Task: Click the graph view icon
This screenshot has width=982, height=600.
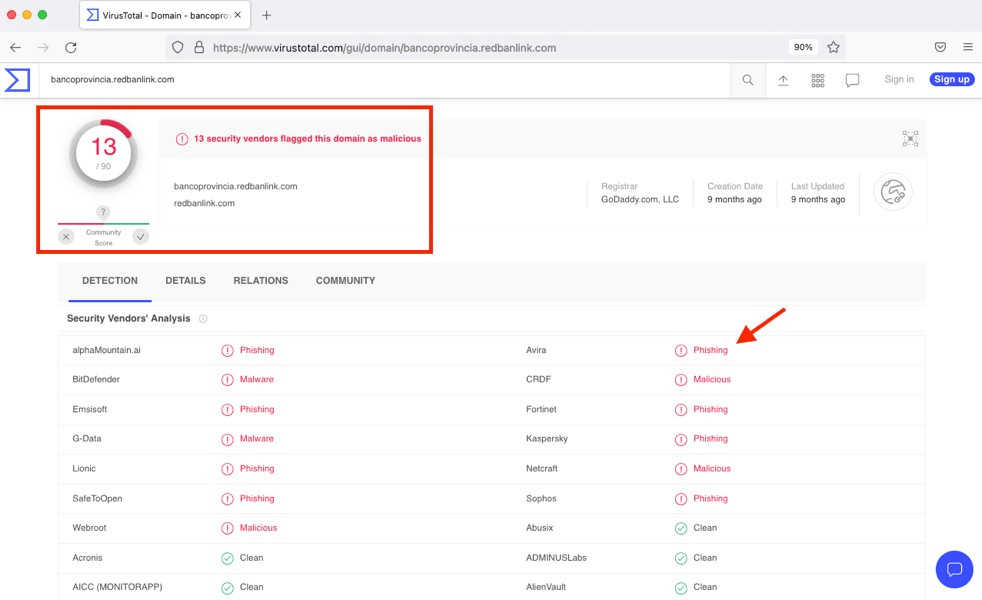Action: click(910, 138)
